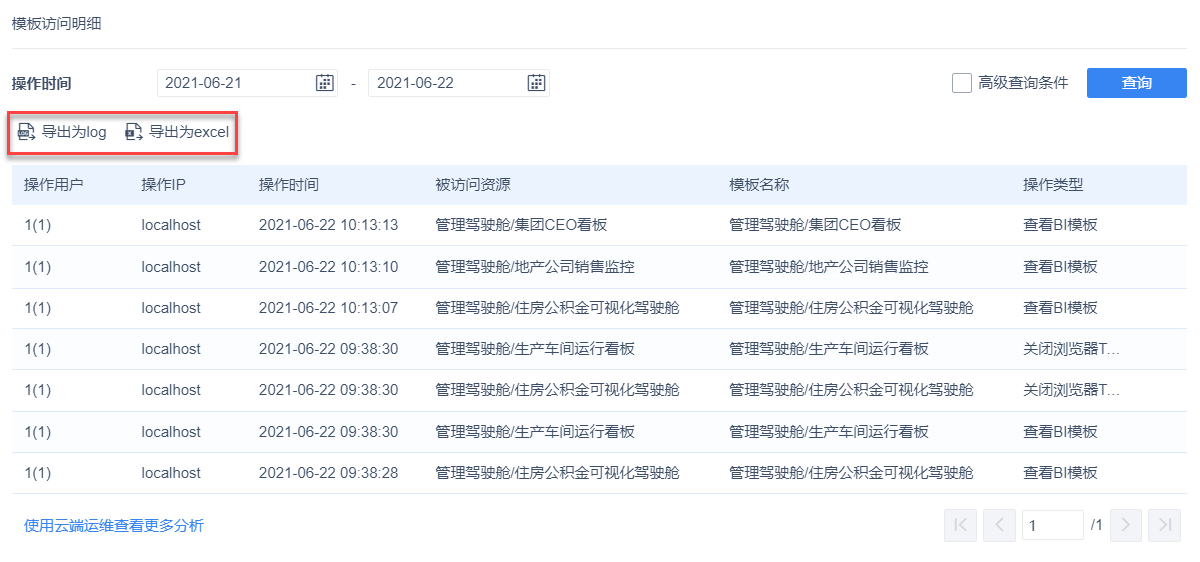Click the blue 查询 button
This screenshot has height=562, width=1200.
pyautogui.click(x=1137, y=83)
